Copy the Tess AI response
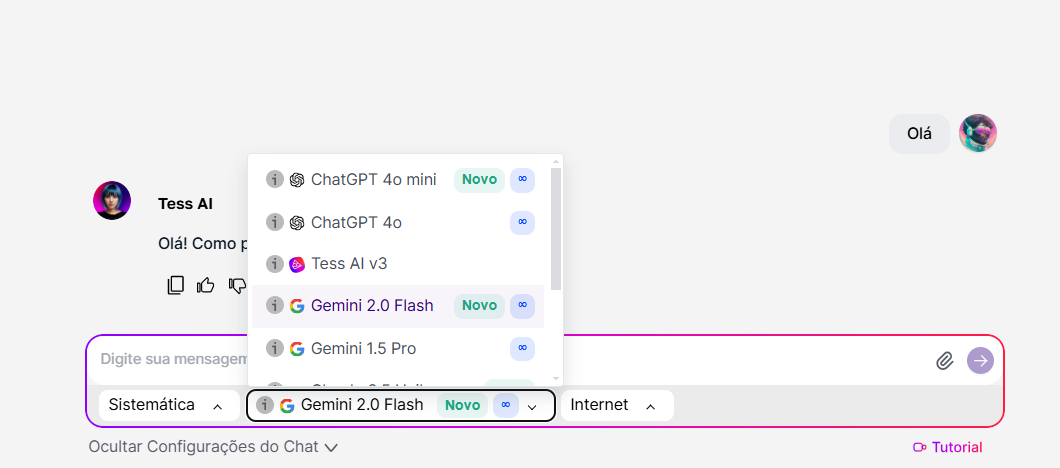This screenshot has width=1060, height=468. [176, 285]
